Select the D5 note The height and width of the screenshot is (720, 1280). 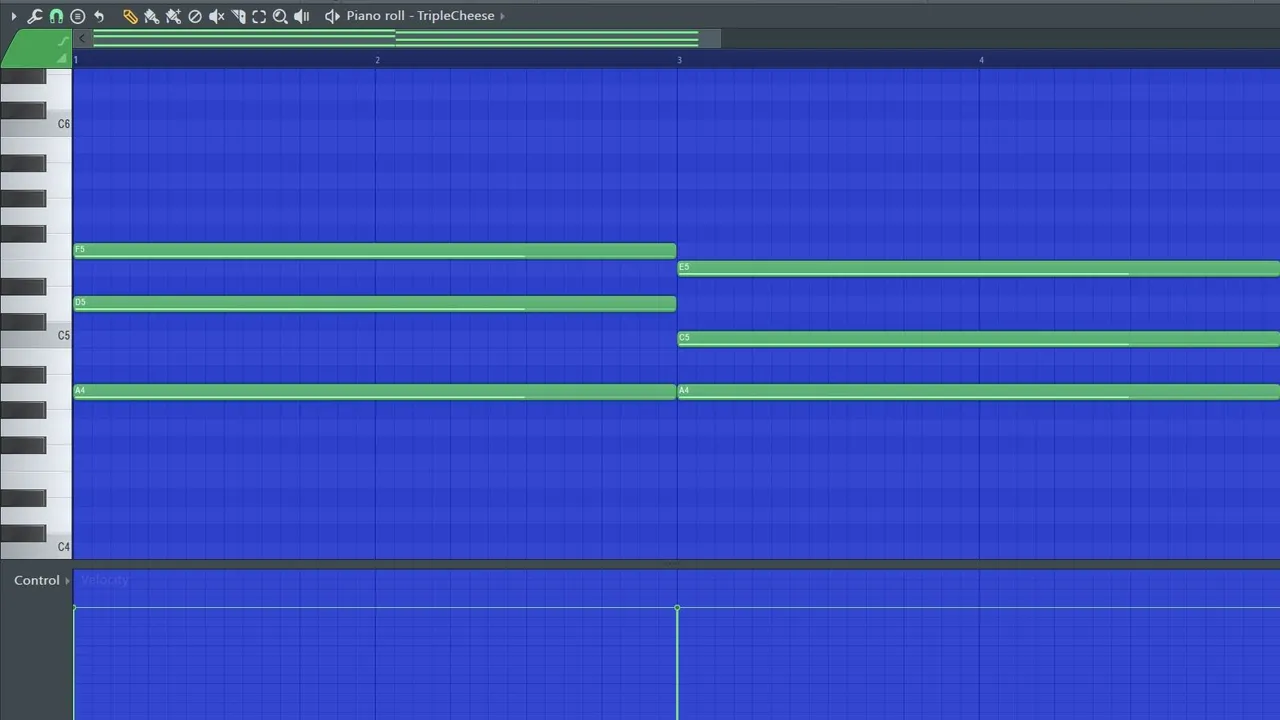pyautogui.click(x=375, y=303)
